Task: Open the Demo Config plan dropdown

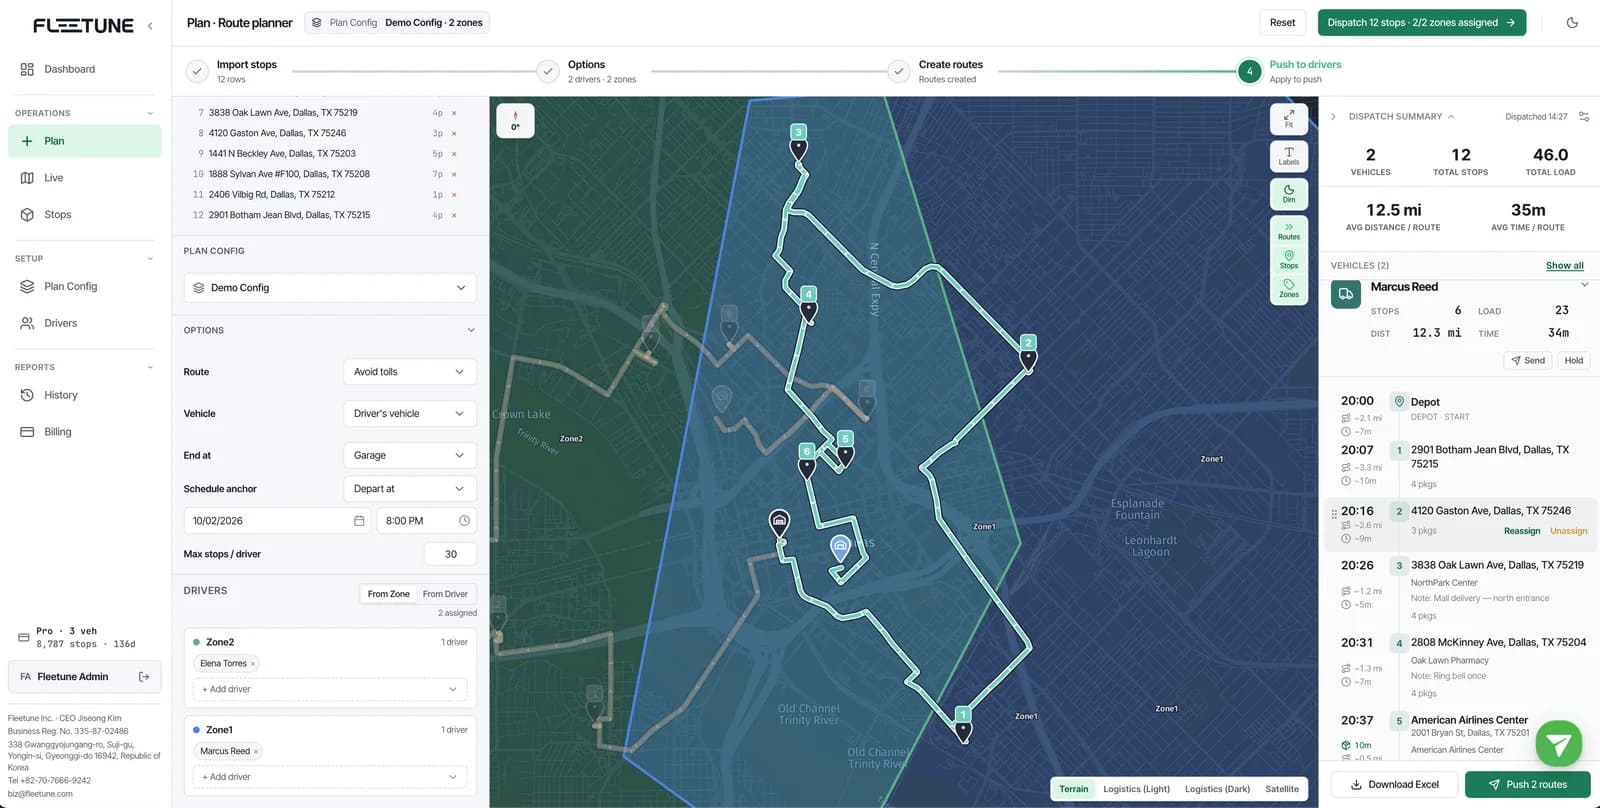Action: click(330, 288)
